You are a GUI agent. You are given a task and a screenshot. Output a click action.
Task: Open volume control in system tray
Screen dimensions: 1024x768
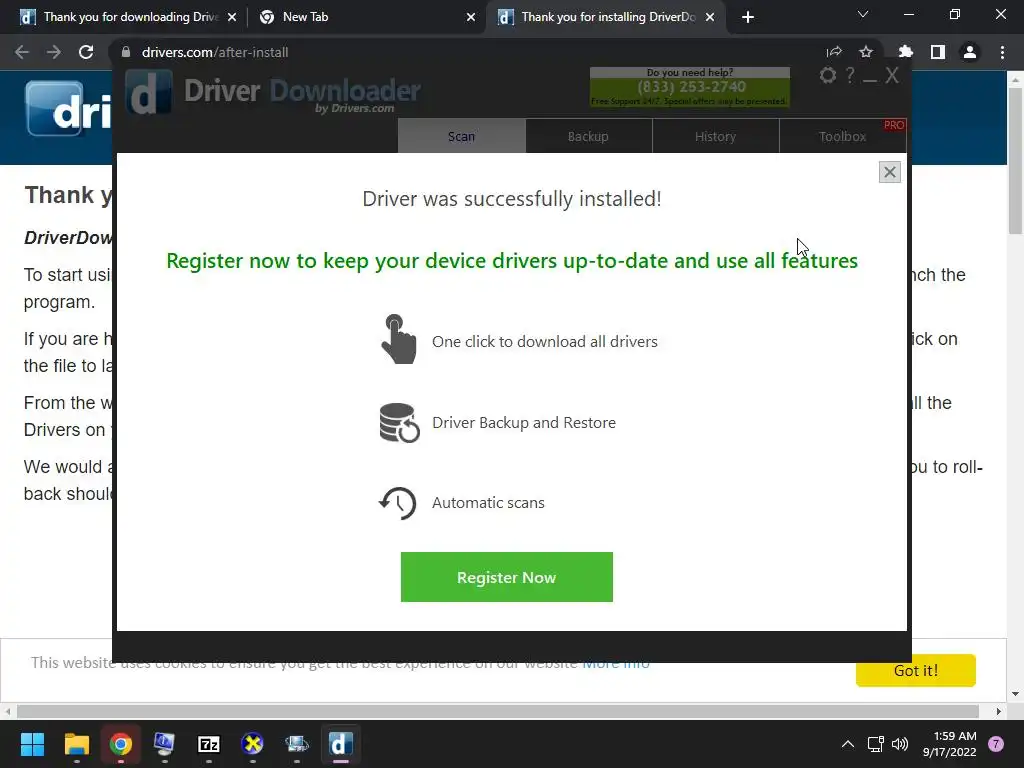click(900, 744)
